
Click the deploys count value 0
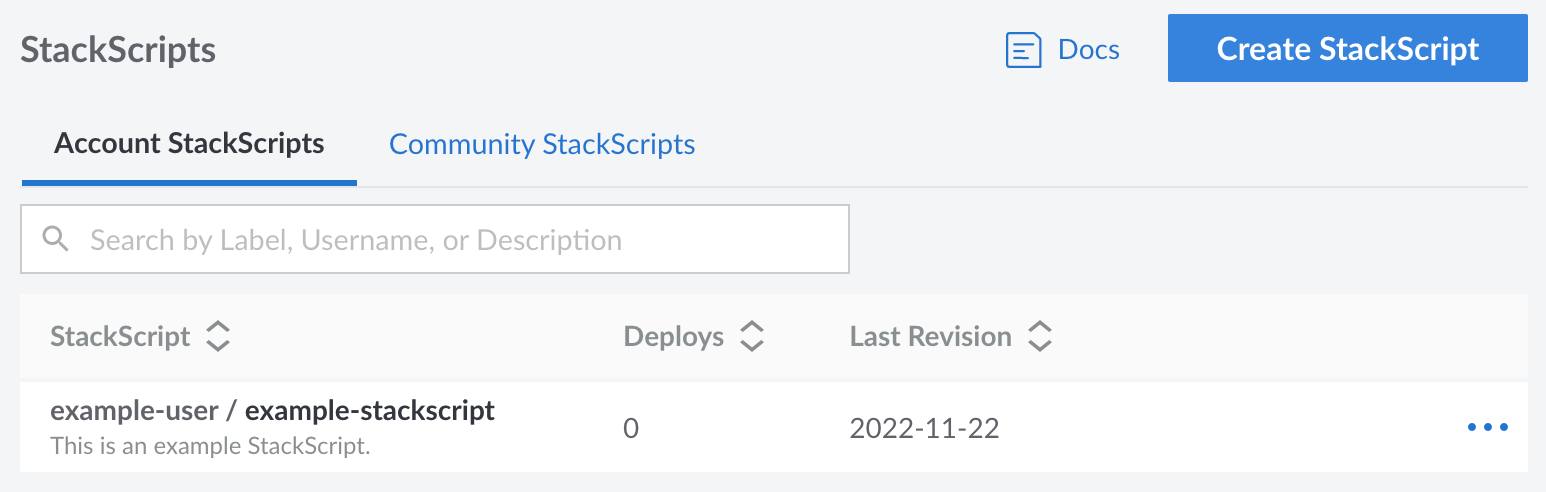631,429
